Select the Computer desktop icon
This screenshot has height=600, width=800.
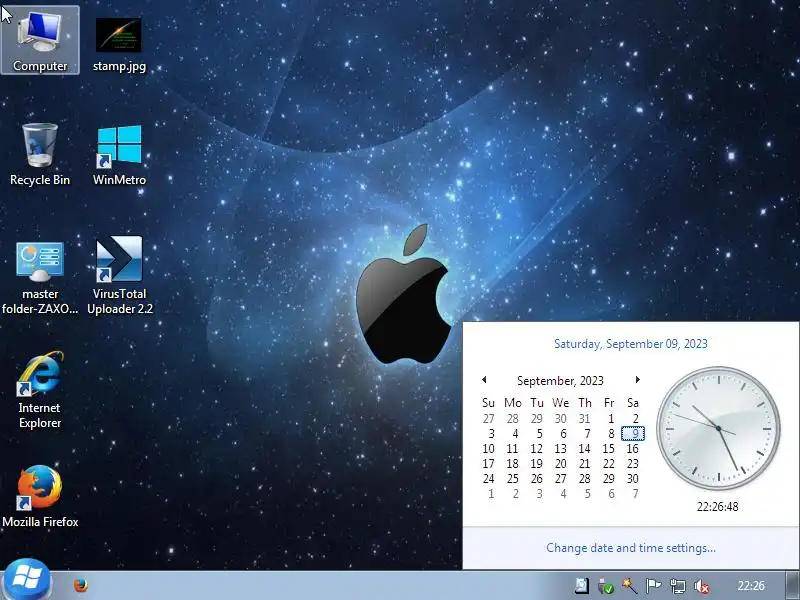tap(40, 40)
